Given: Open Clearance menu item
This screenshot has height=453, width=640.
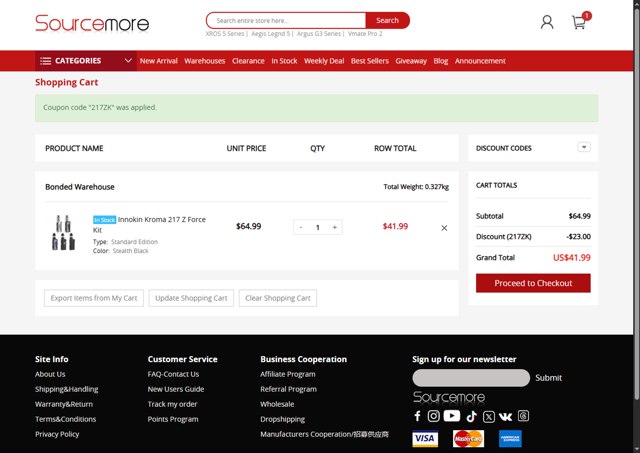Looking at the screenshot, I should (x=248, y=61).
